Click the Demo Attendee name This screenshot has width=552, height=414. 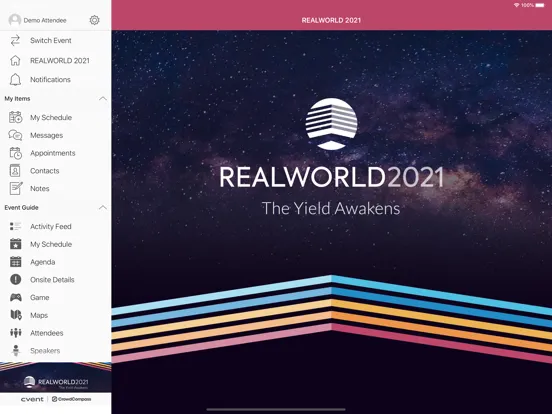45,20
